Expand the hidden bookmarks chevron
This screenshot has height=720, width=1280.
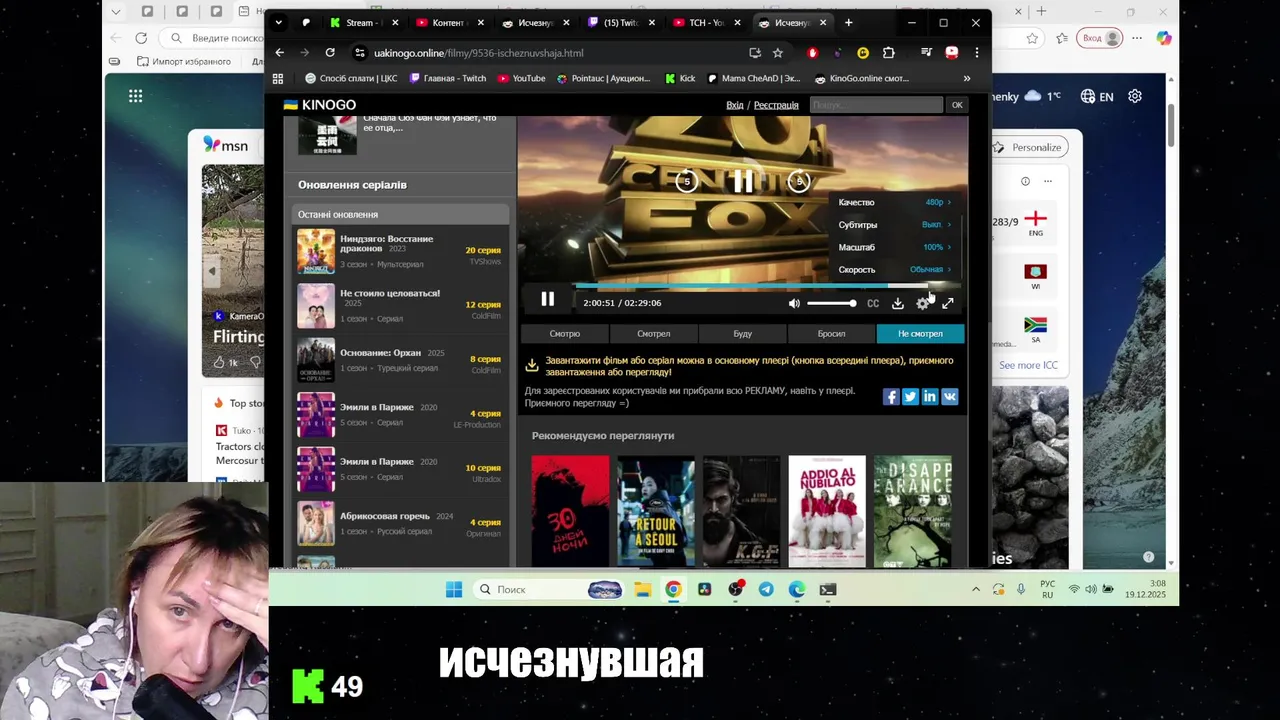pyautogui.click(x=967, y=78)
